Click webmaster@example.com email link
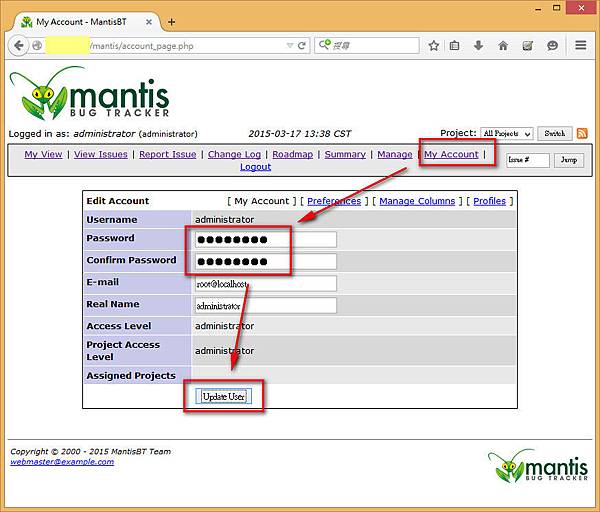The image size is (600, 512). pos(62,462)
